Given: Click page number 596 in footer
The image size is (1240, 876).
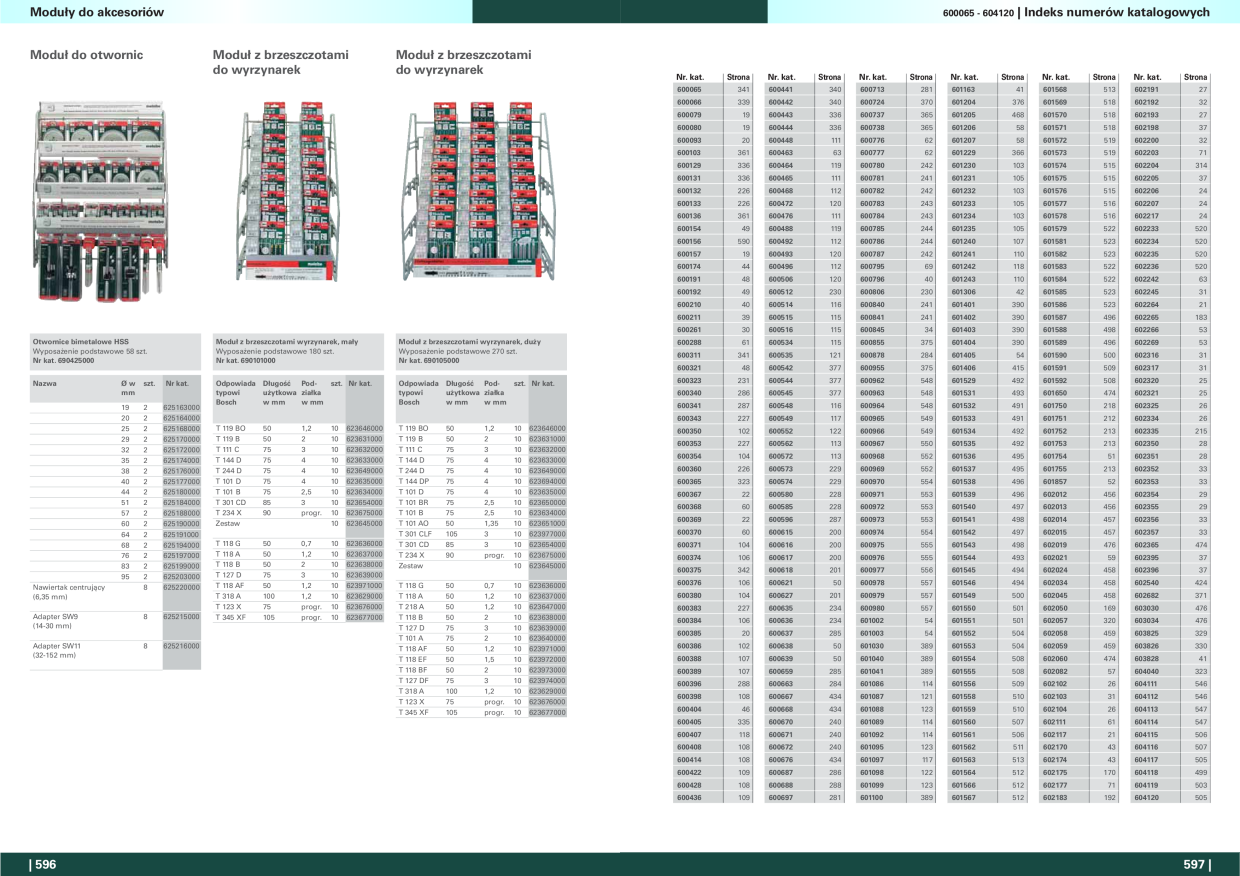Looking at the screenshot, I should click(x=45, y=865).
